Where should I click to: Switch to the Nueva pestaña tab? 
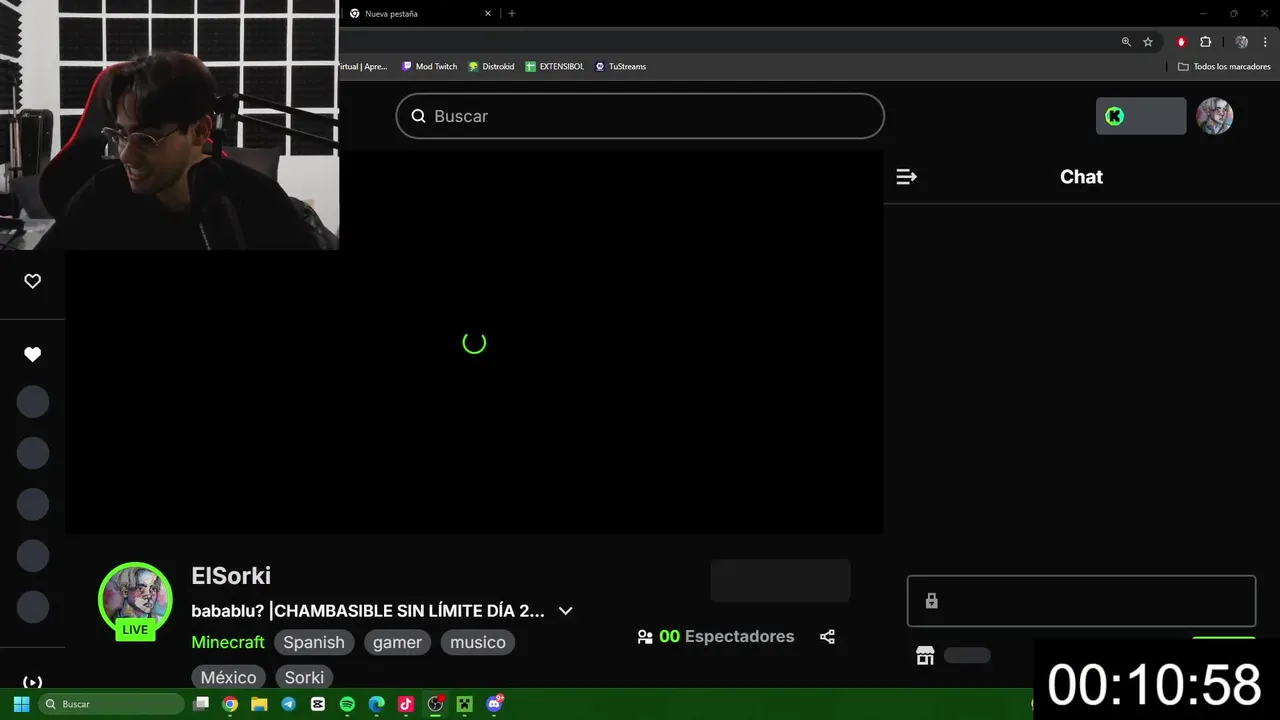(420, 14)
